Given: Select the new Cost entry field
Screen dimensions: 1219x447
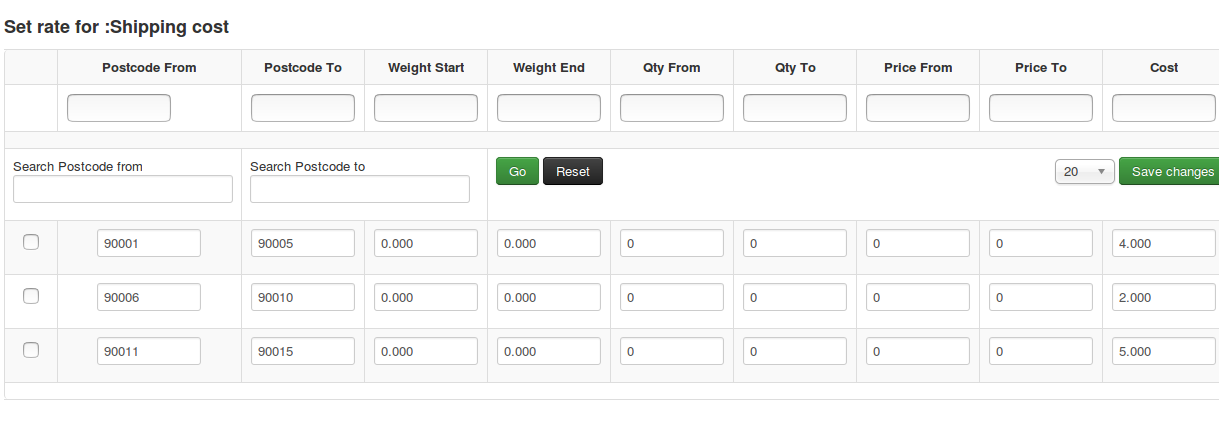Looking at the screenshot, I should 1164,108.
